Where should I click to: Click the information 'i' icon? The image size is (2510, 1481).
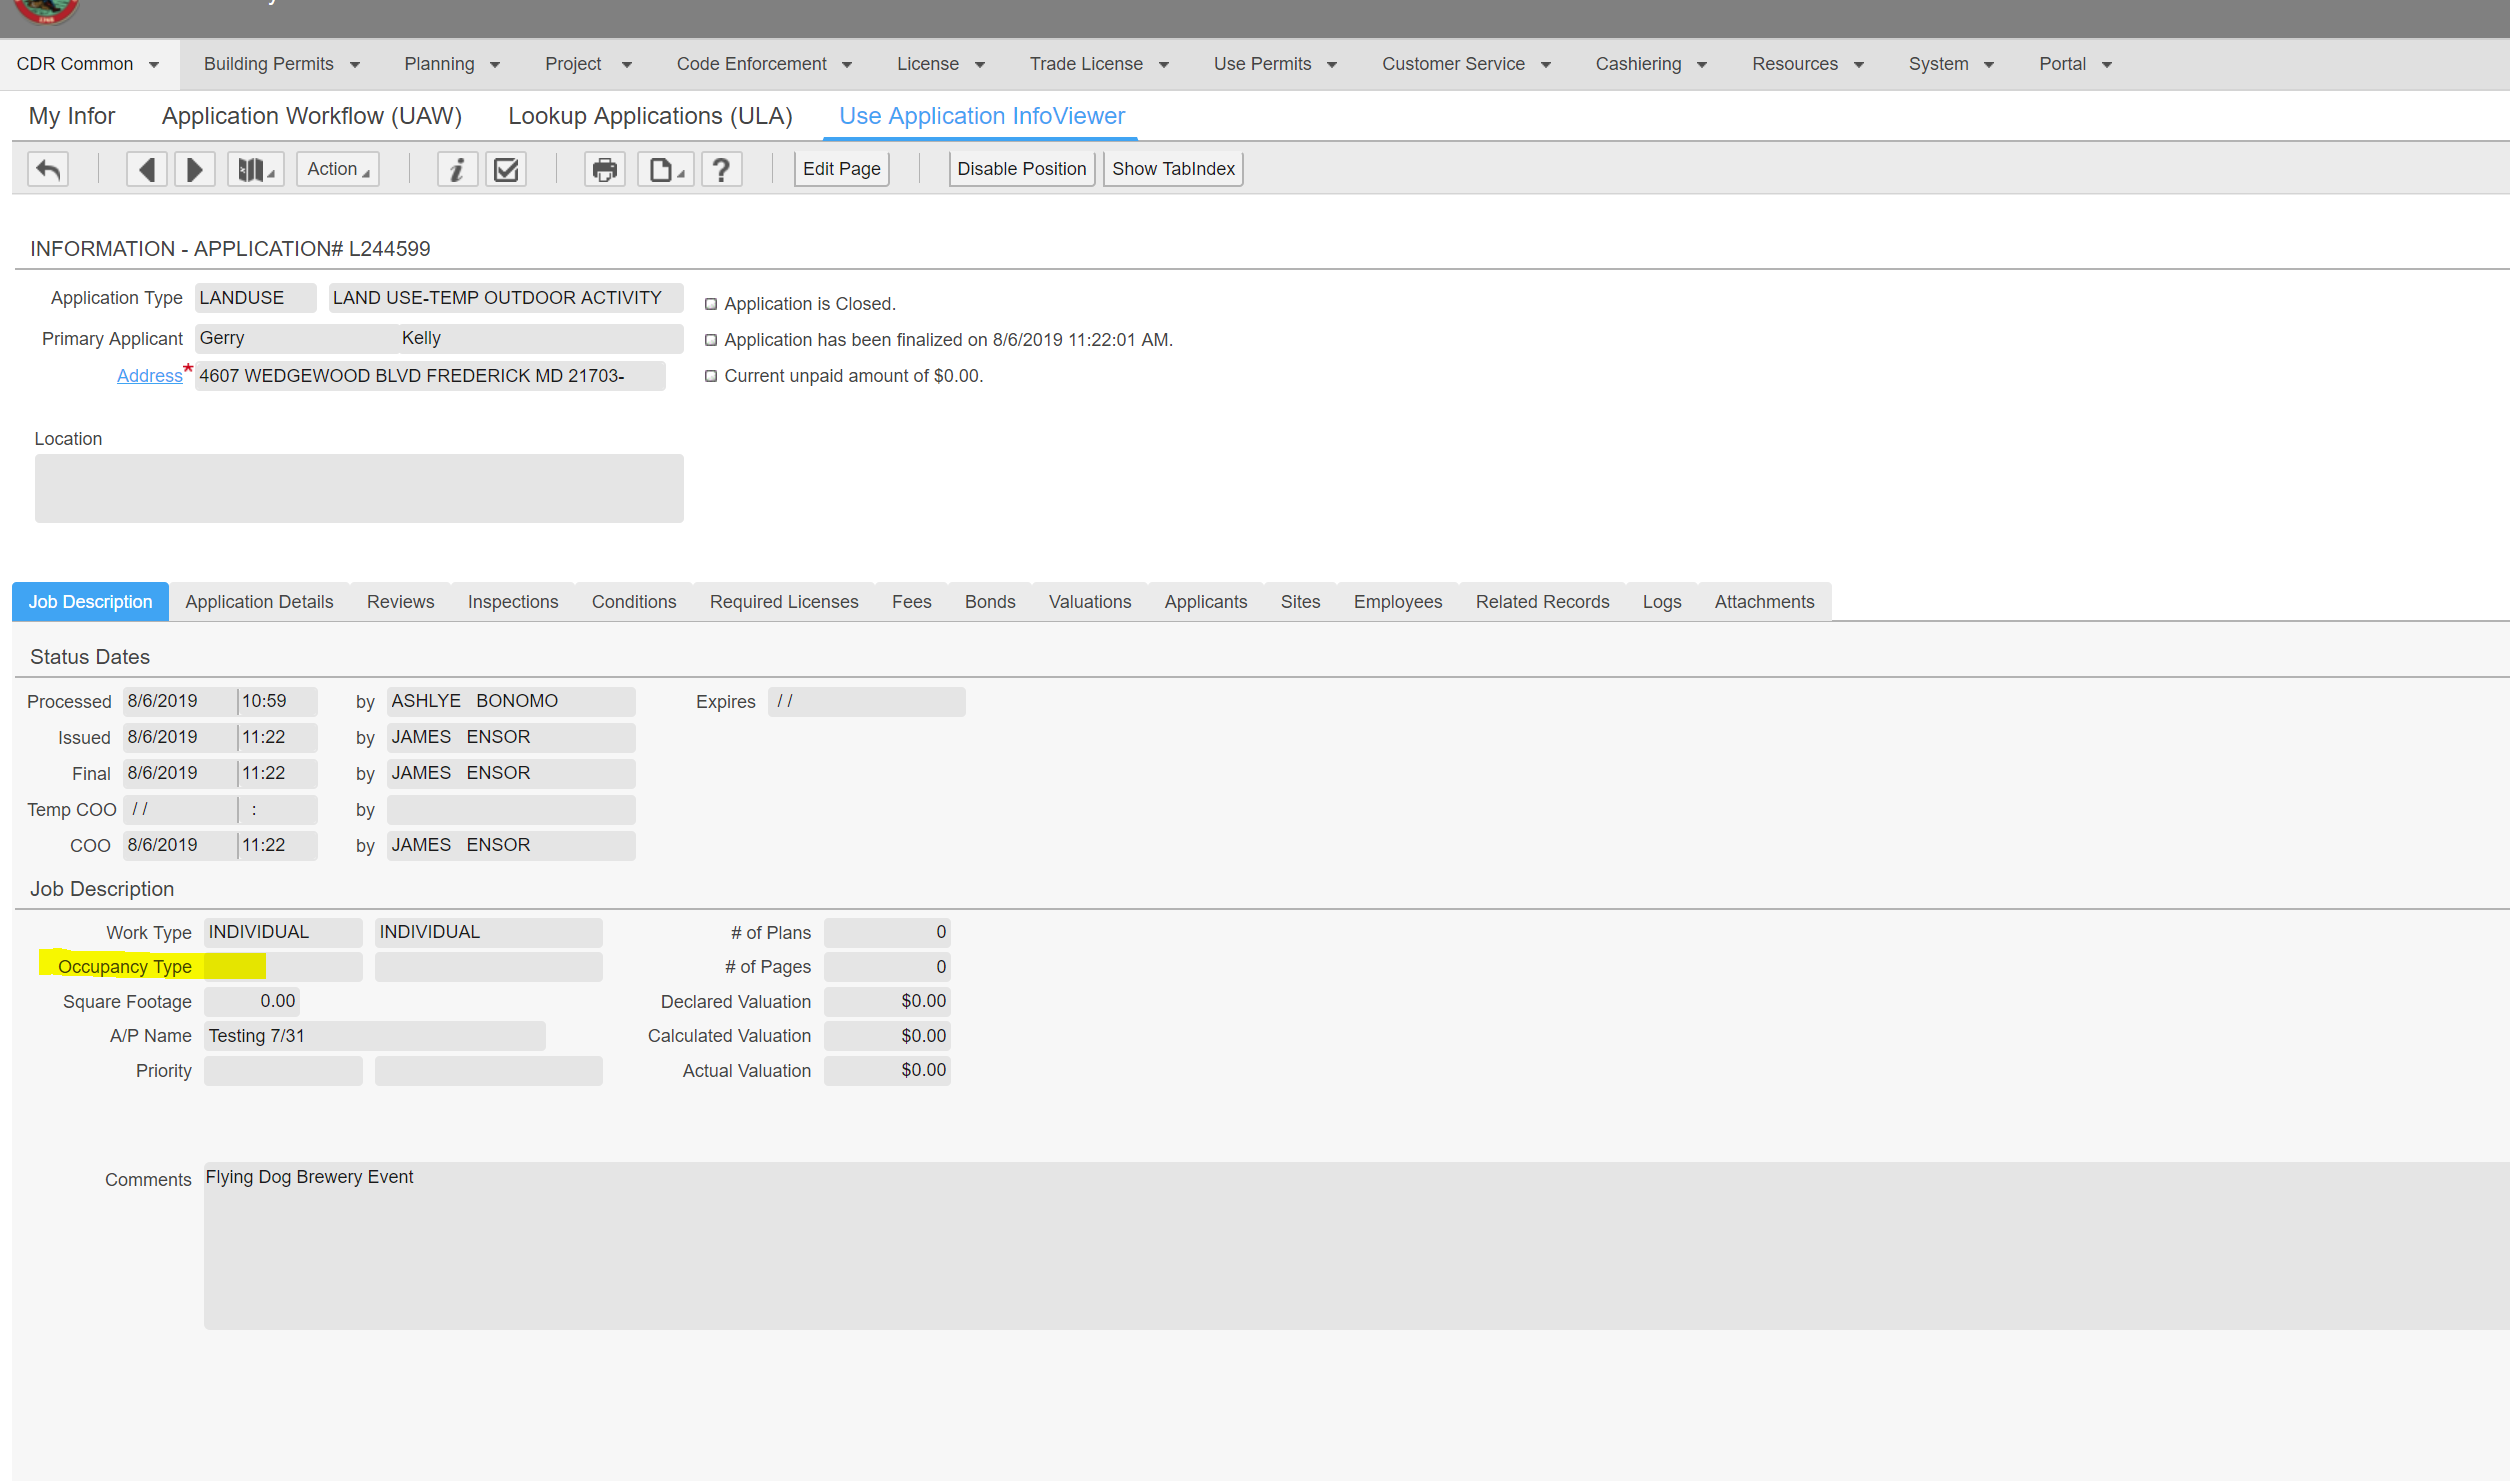point(457,169)
